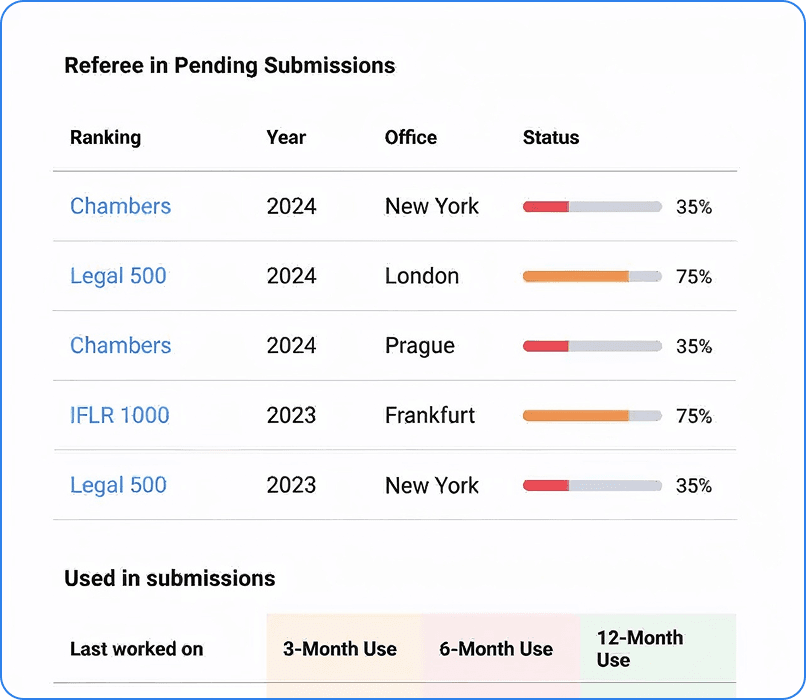Click the London 75% status bar
The width and height of the screenshot is (806, 700).
coord(592,276)
